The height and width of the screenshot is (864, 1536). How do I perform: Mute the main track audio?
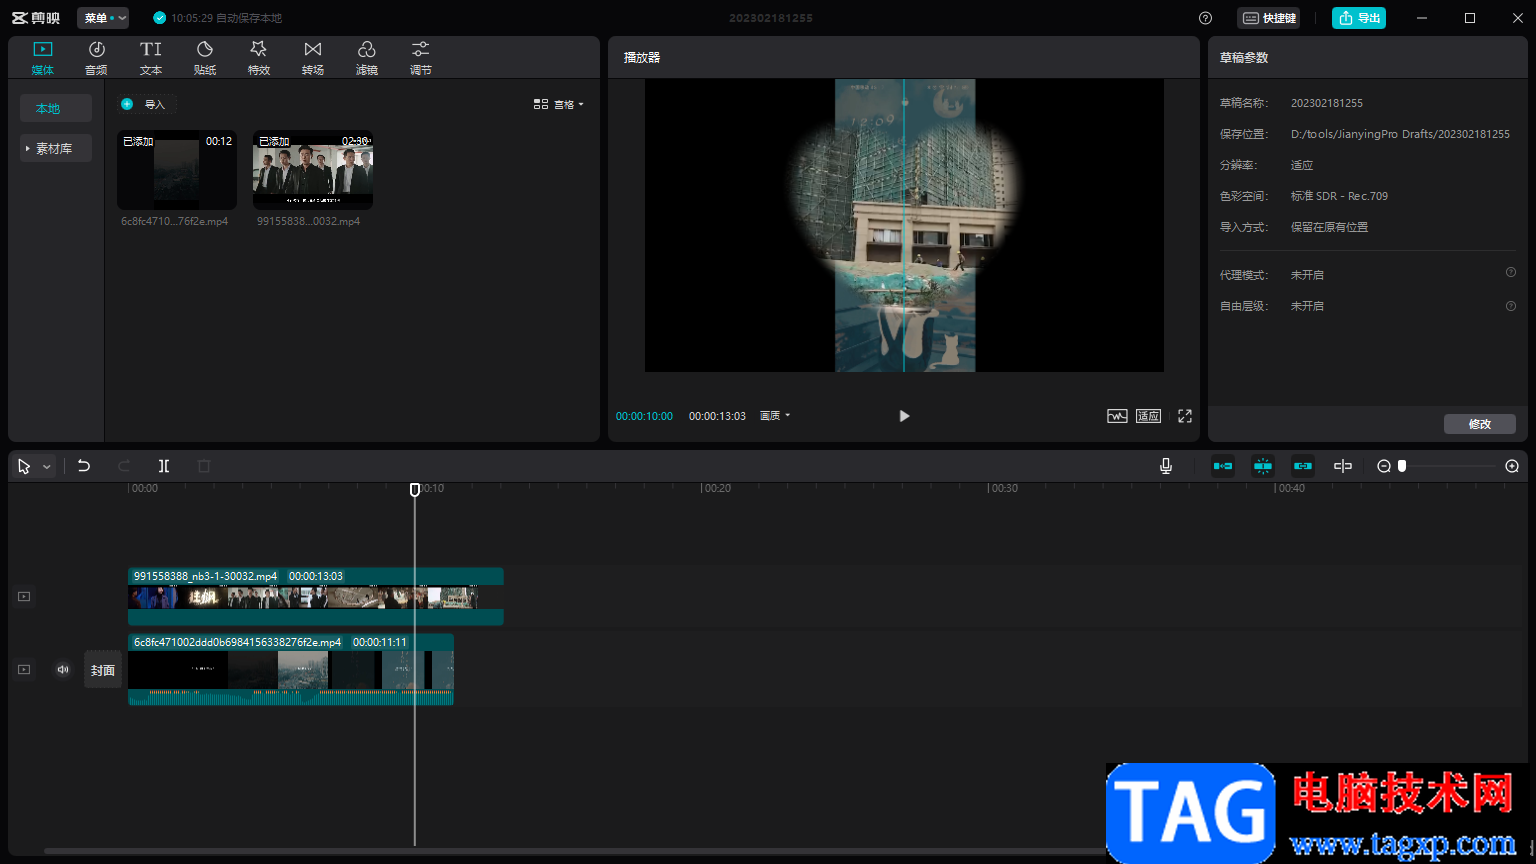(x=63, y=669)
